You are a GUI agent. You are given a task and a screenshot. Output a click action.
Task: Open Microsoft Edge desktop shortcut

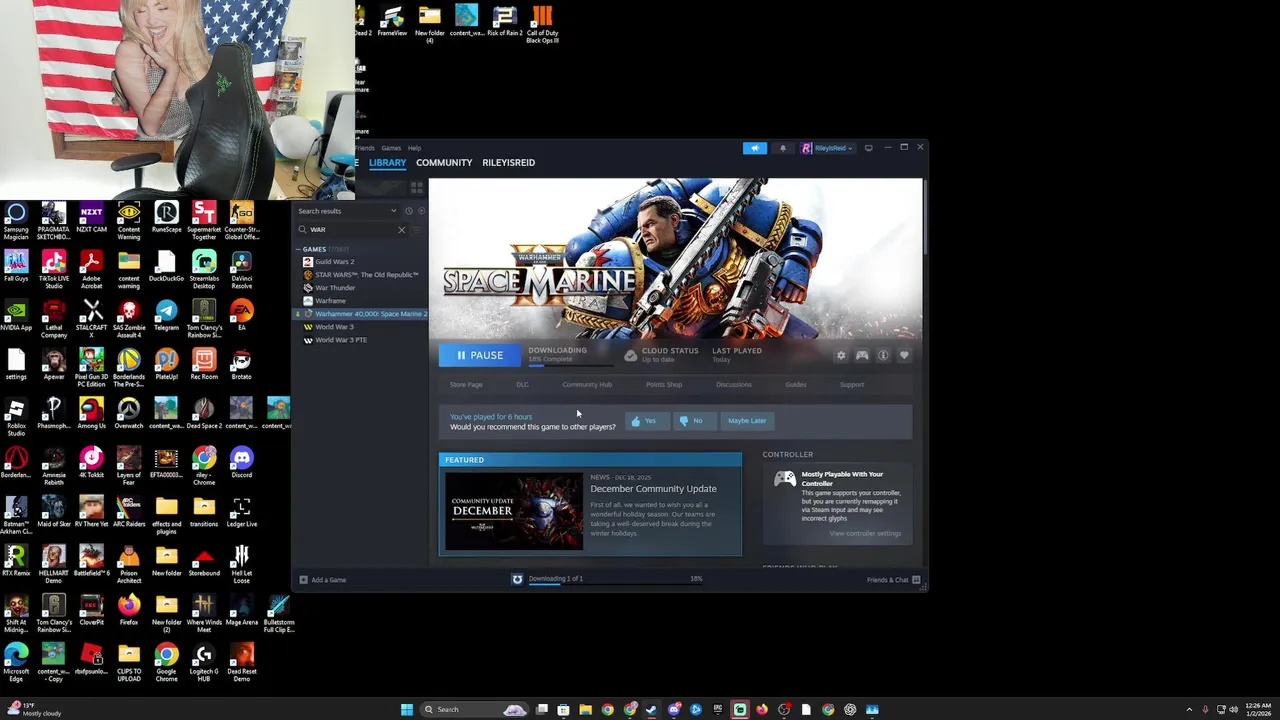pyautogui.click(x=16, y=662)
